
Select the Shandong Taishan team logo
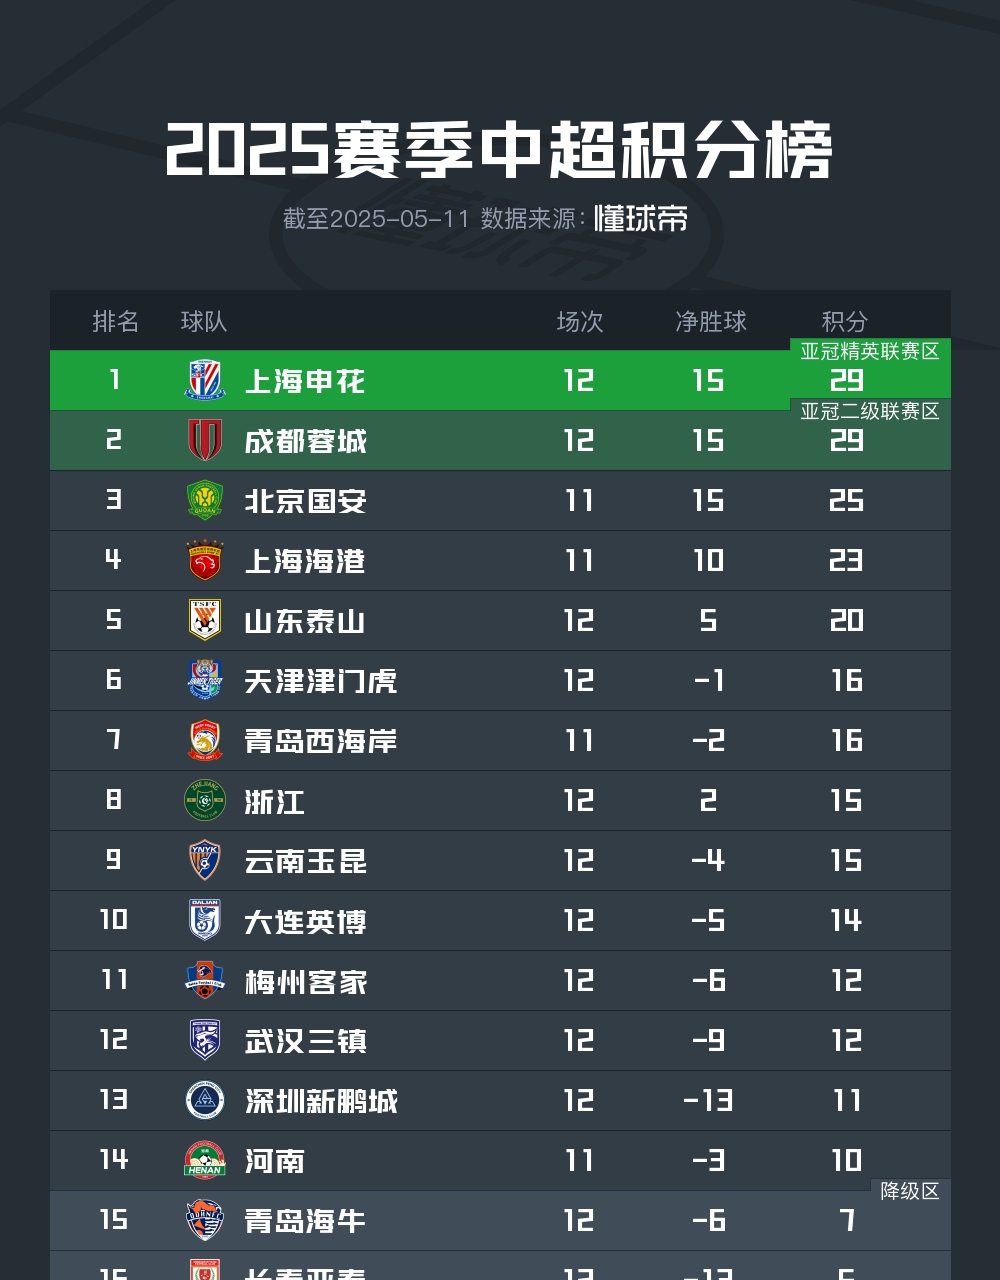click(205, 620)
